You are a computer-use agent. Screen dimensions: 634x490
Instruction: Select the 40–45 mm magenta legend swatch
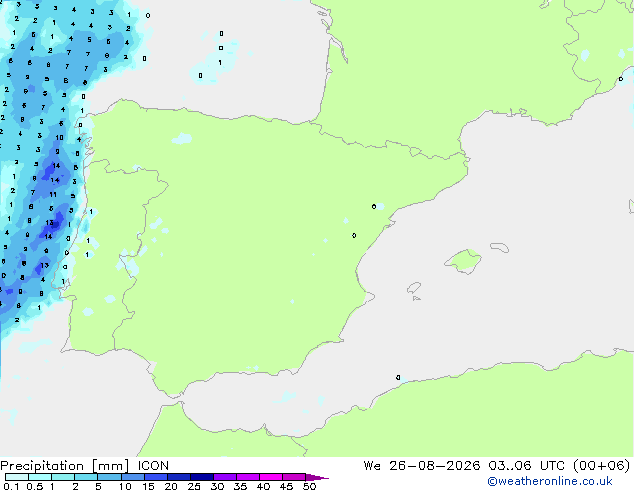click(271, 477)
